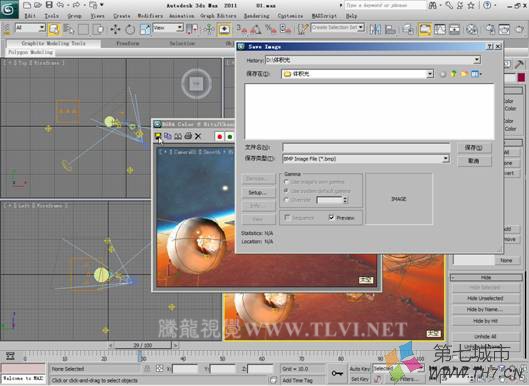Expand the History path dropdown
The width and height of the screenshot is (529, 386).
(x=477, y=60)
